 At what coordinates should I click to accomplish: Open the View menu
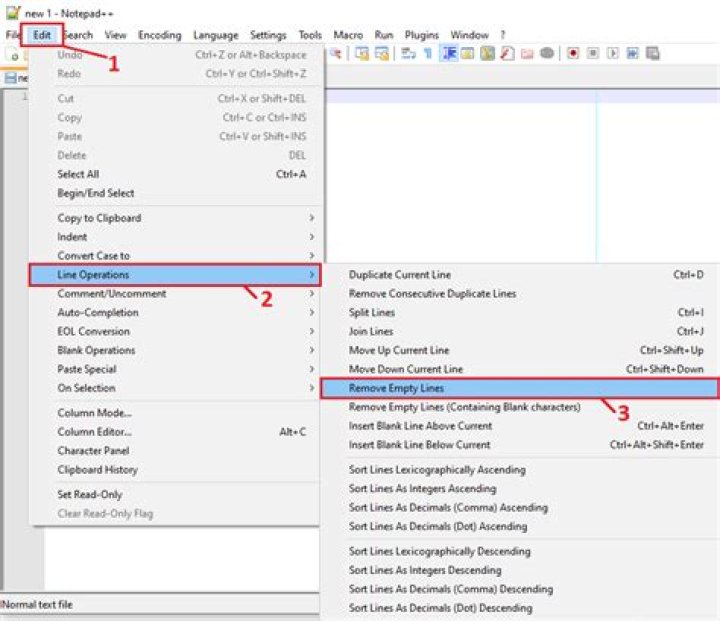pos(115,35)
